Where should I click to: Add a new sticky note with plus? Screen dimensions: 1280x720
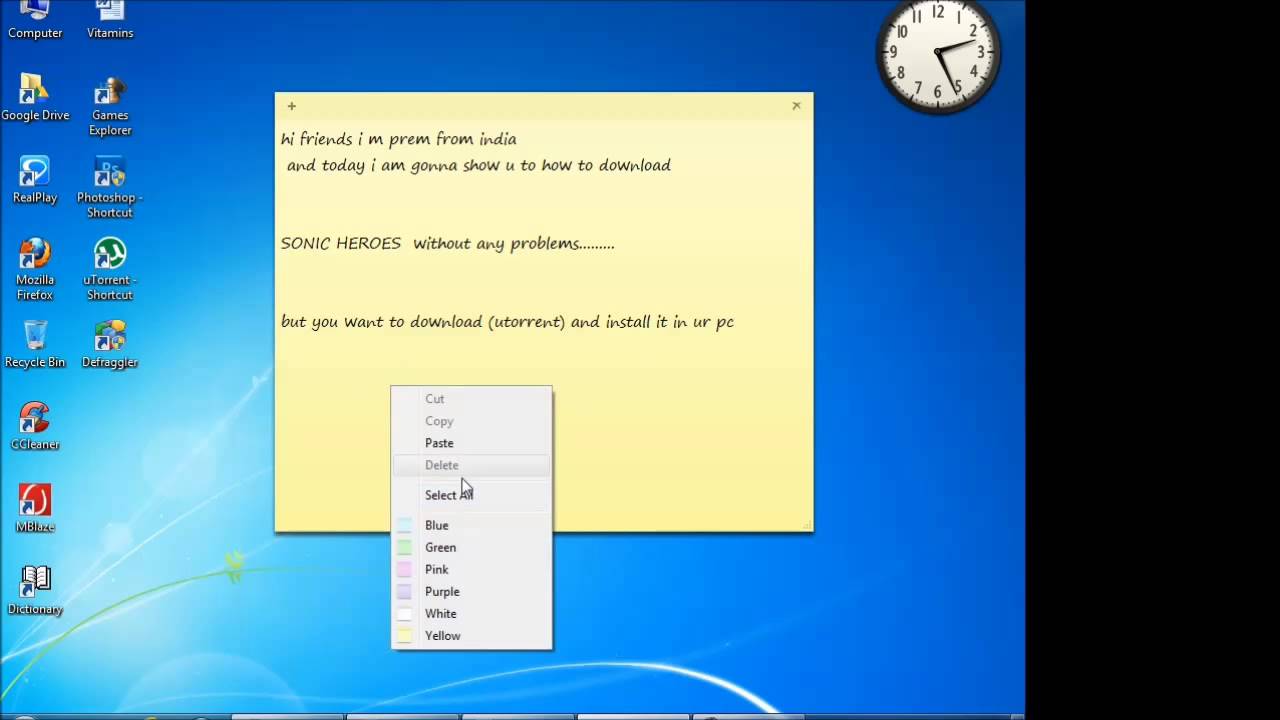pyautogui.click(x=291, y=106)
